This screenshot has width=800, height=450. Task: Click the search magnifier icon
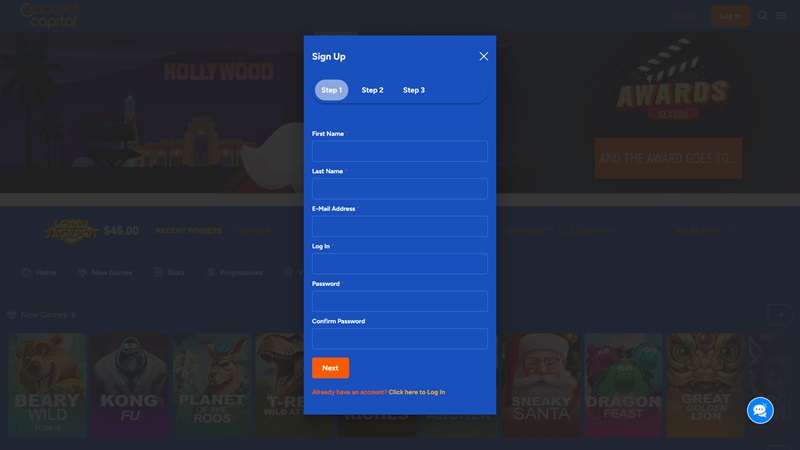tap(763, 16)
